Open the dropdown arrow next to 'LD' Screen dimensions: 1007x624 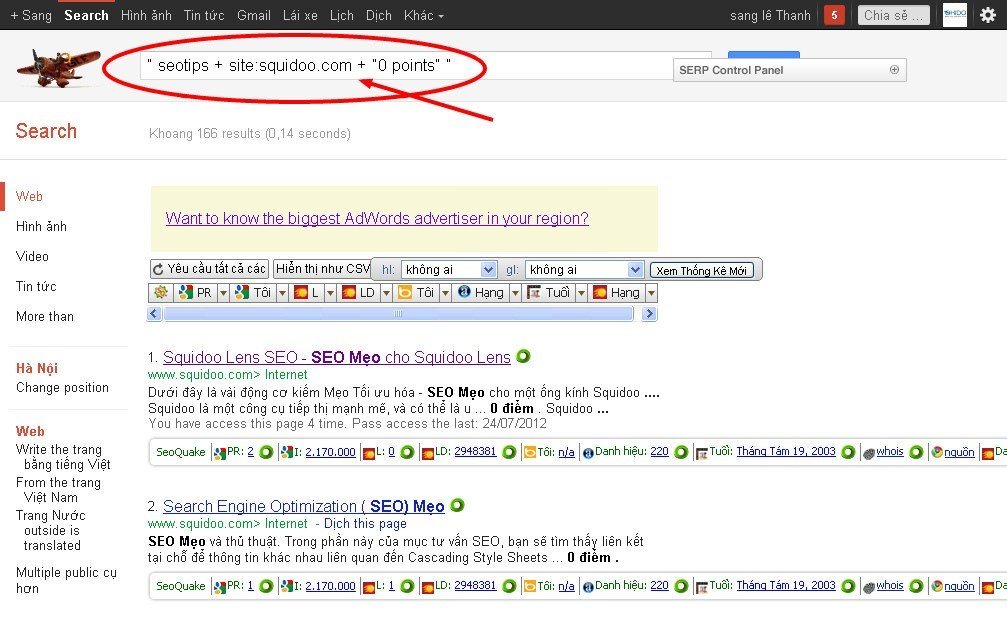click(x=386, y=293)
